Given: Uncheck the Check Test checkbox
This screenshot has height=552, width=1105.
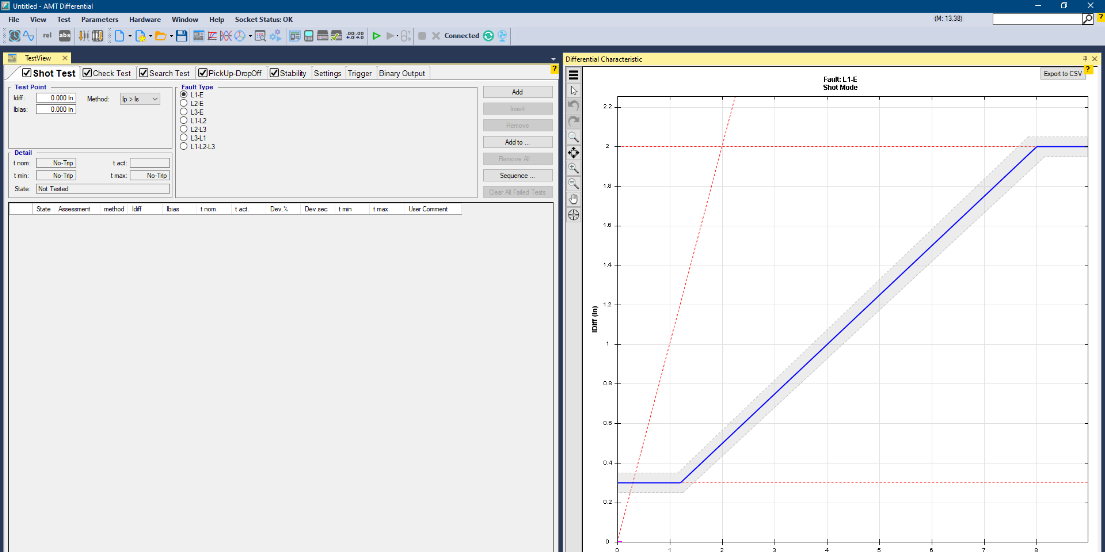Looking at the screenshot, I should (88, 73).
